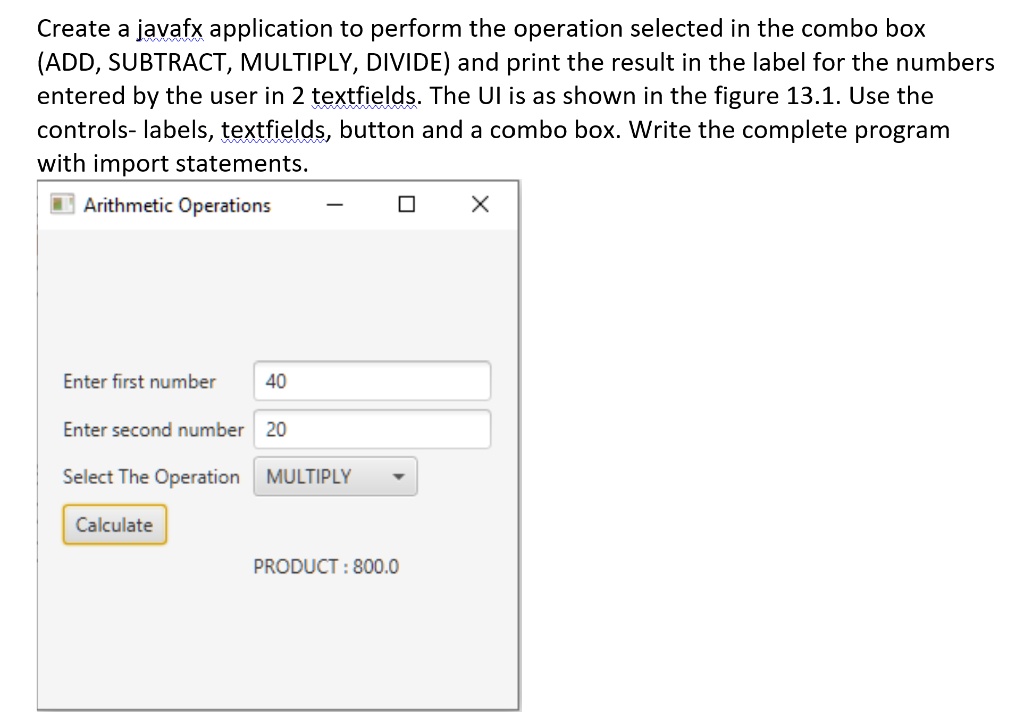Click the PRODUCT : 800.0 result label
1024x719 pixels.
[x=327, y=566]
